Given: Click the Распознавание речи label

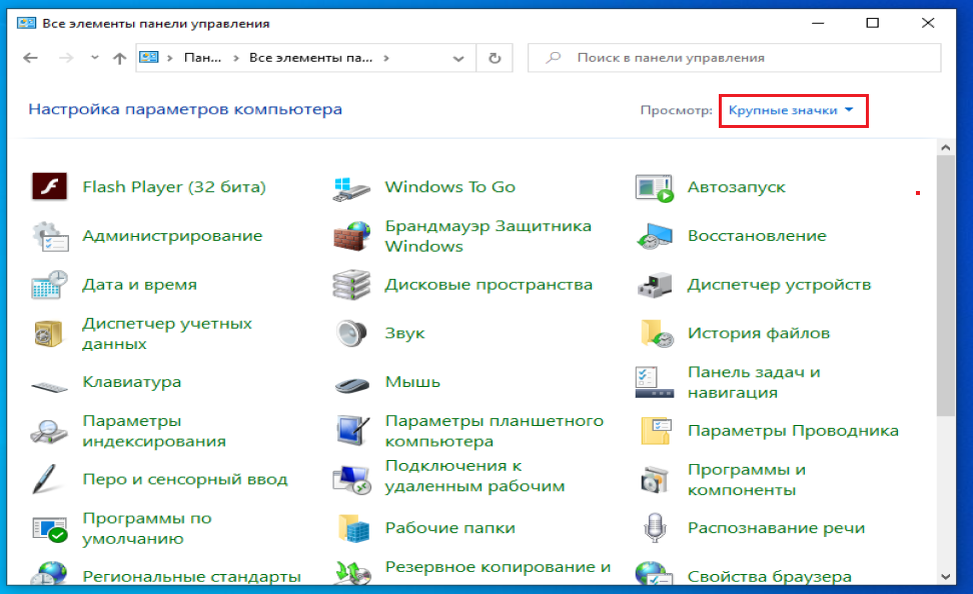Looking at the screenshot, I should (x=776, y=528).
